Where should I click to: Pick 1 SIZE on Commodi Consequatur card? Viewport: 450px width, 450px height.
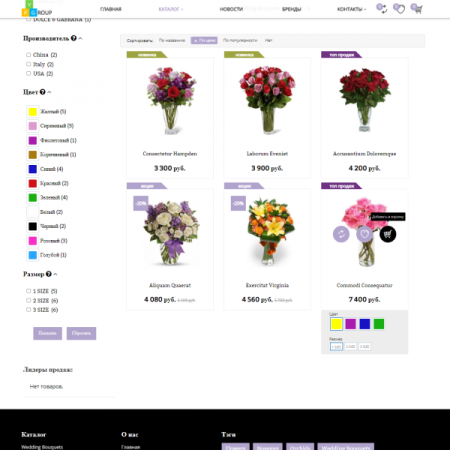[x=336, y=347]
